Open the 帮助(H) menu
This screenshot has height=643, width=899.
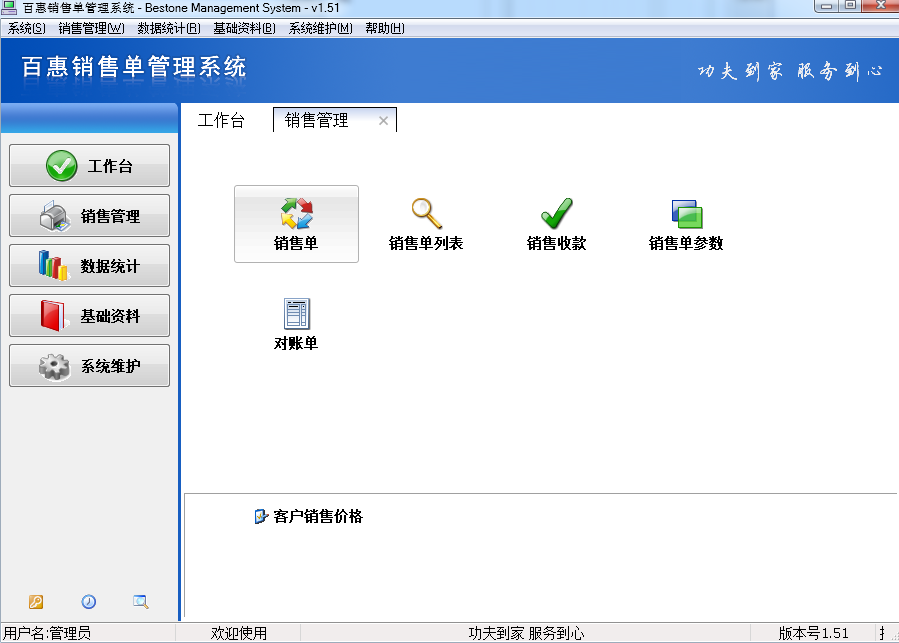[385, 28]
